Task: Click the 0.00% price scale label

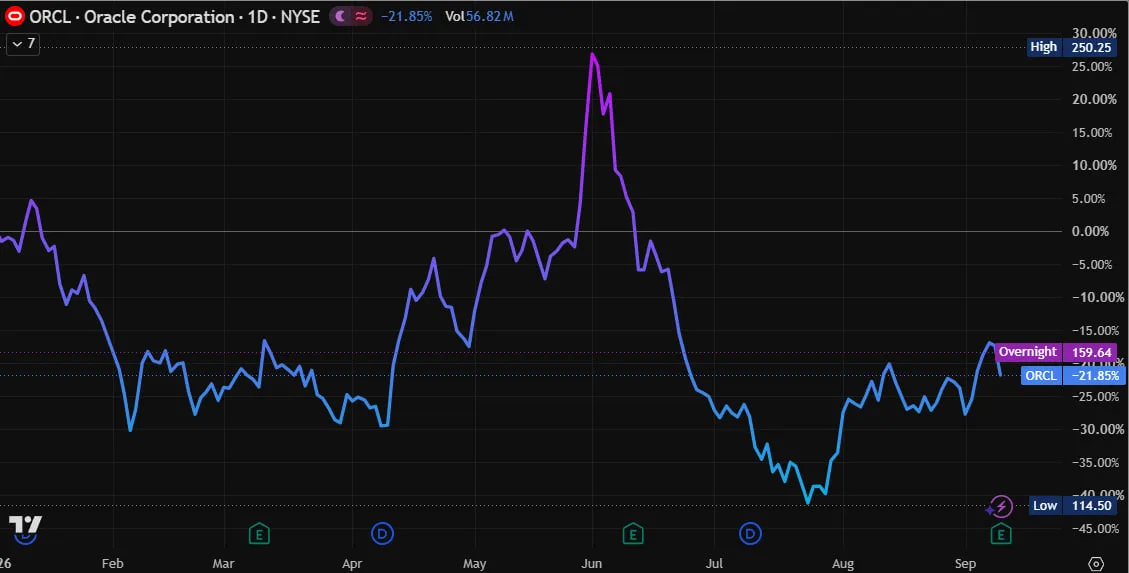Action: (1092, 231)
